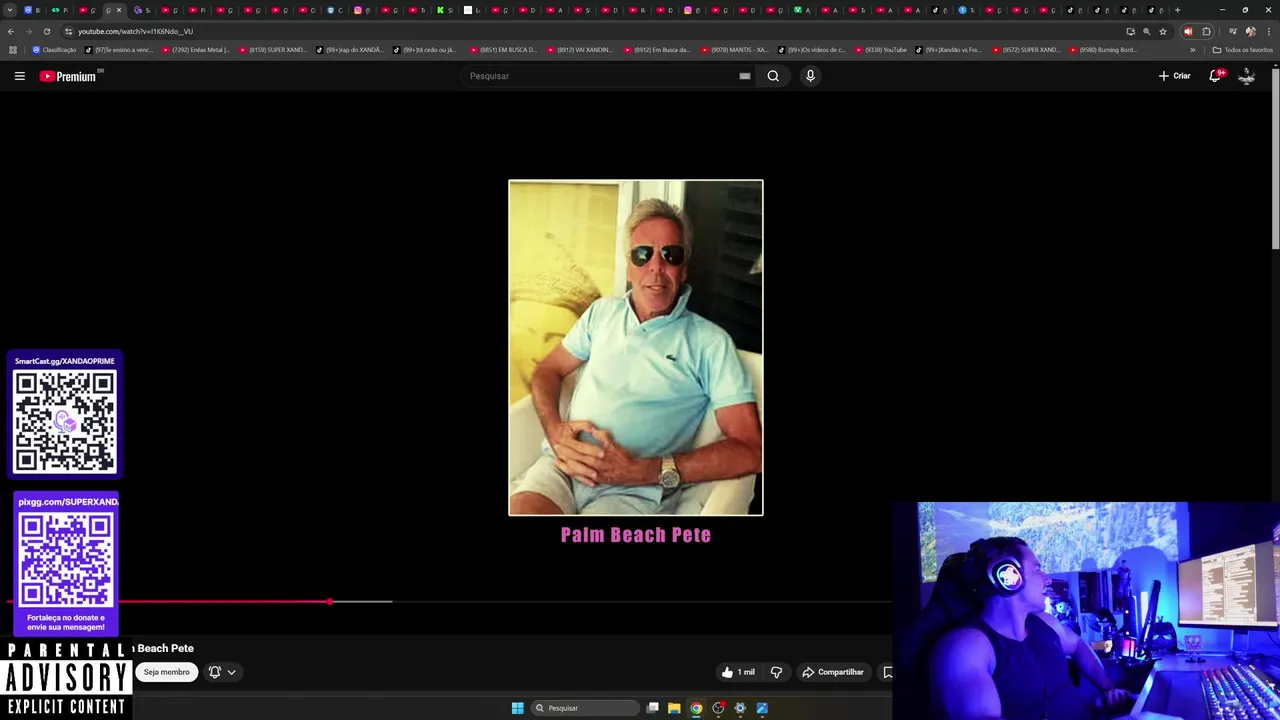The height and width of the screenshot is (720, 1280).
Task: Open Task View on the taskbar
Action: [x=653, y=708]
